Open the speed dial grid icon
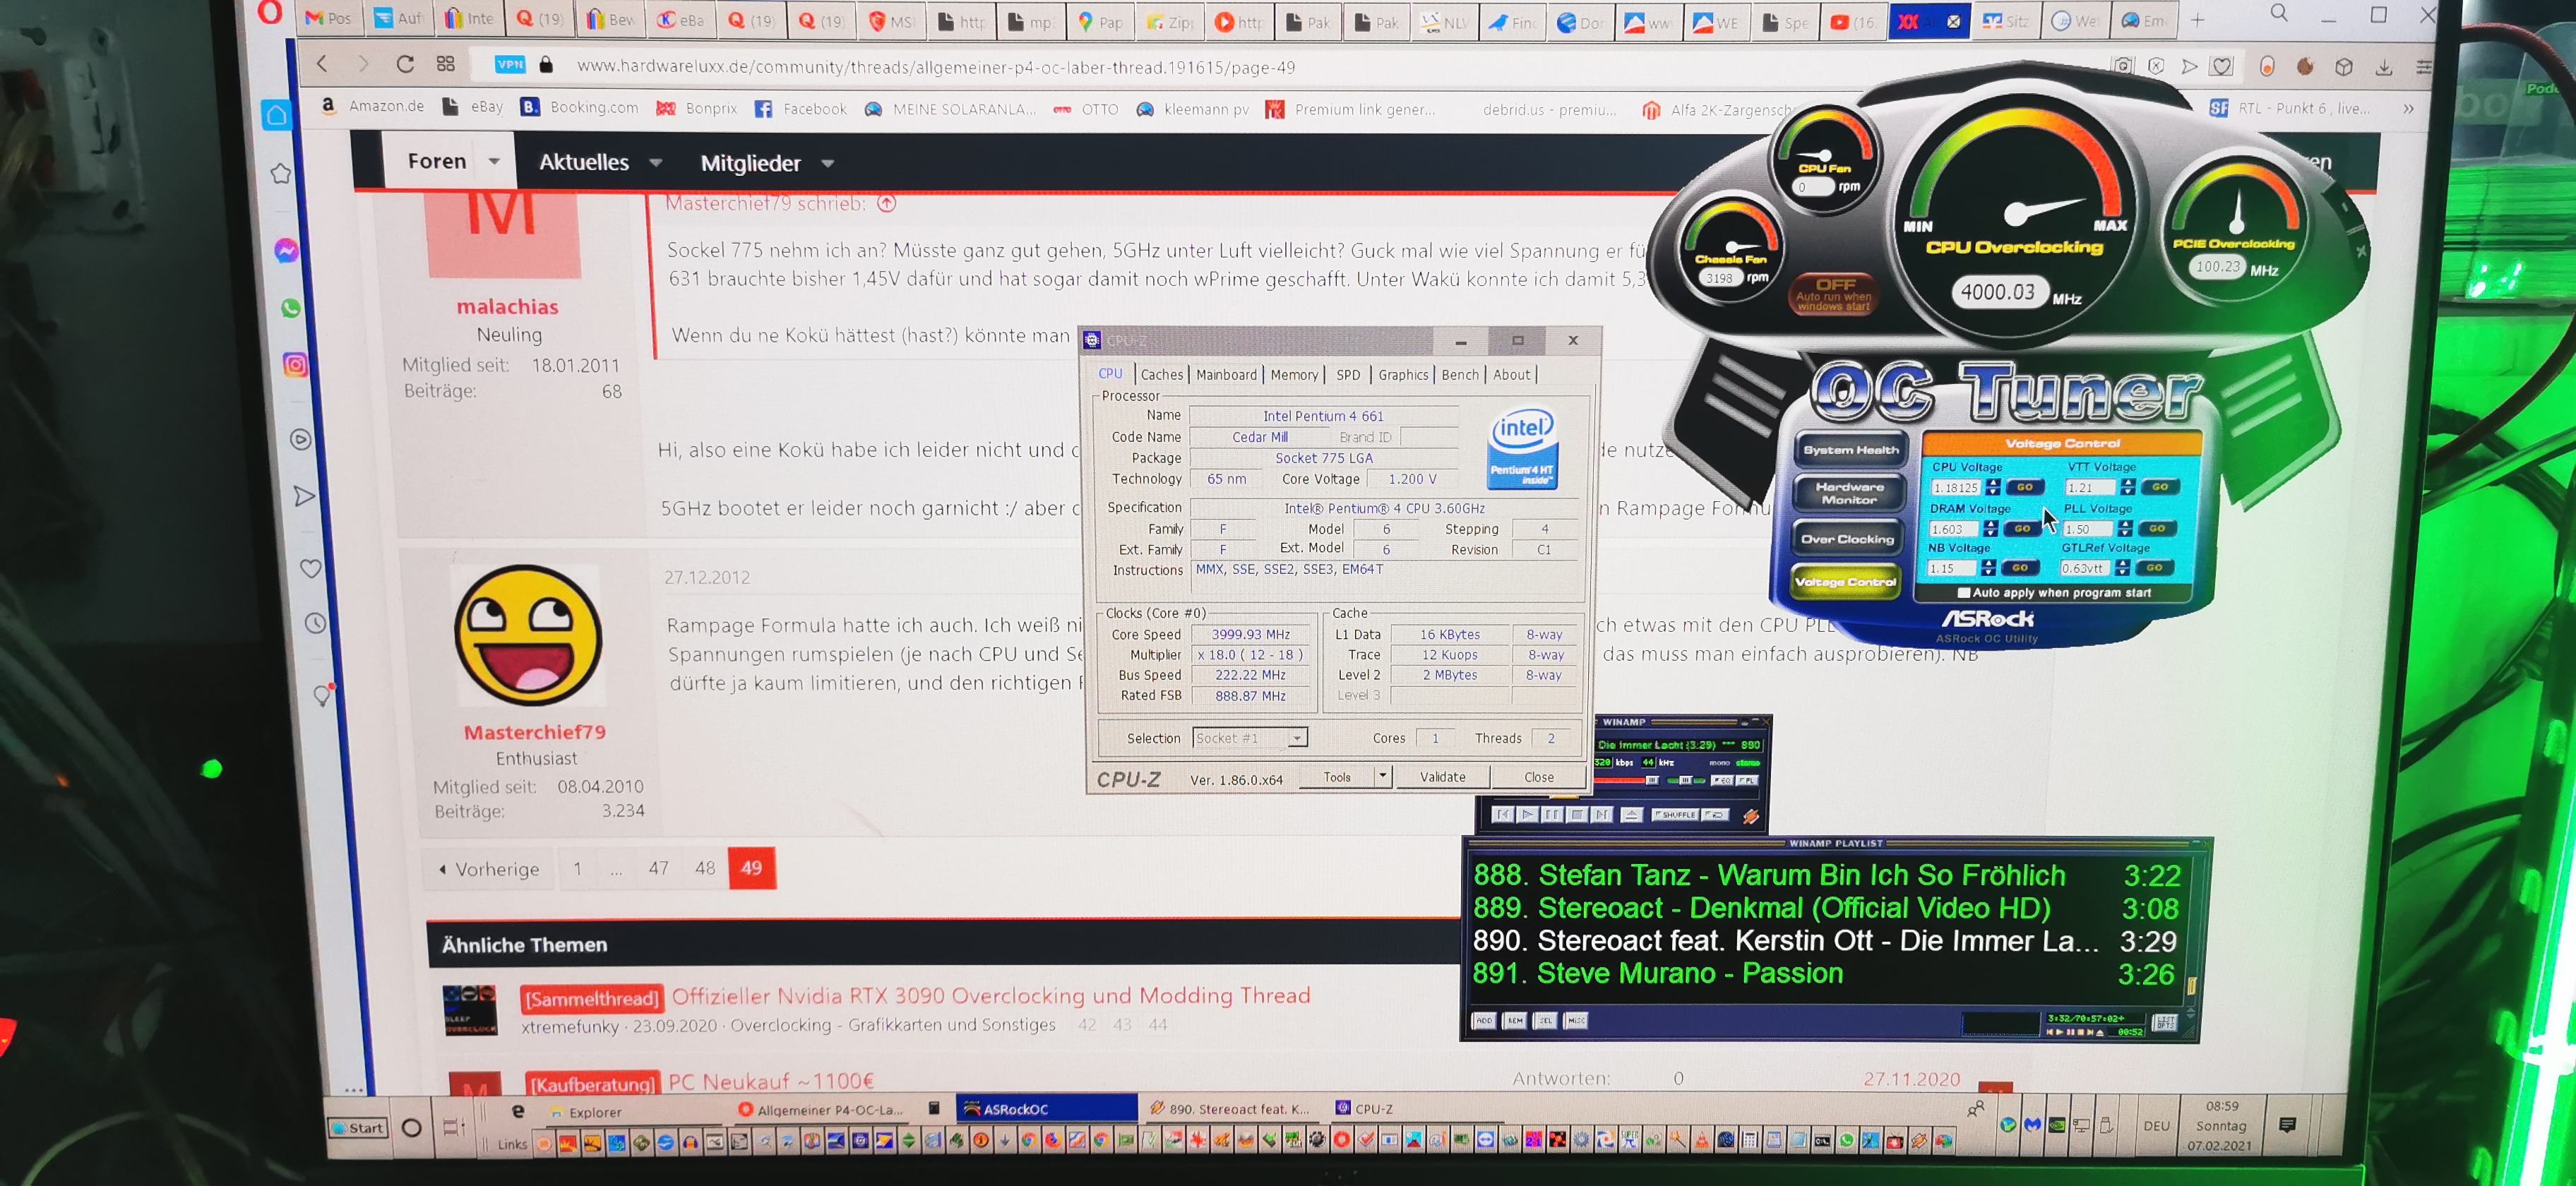The width and height of the screenshot is (2576, 1186). [446, 64]
